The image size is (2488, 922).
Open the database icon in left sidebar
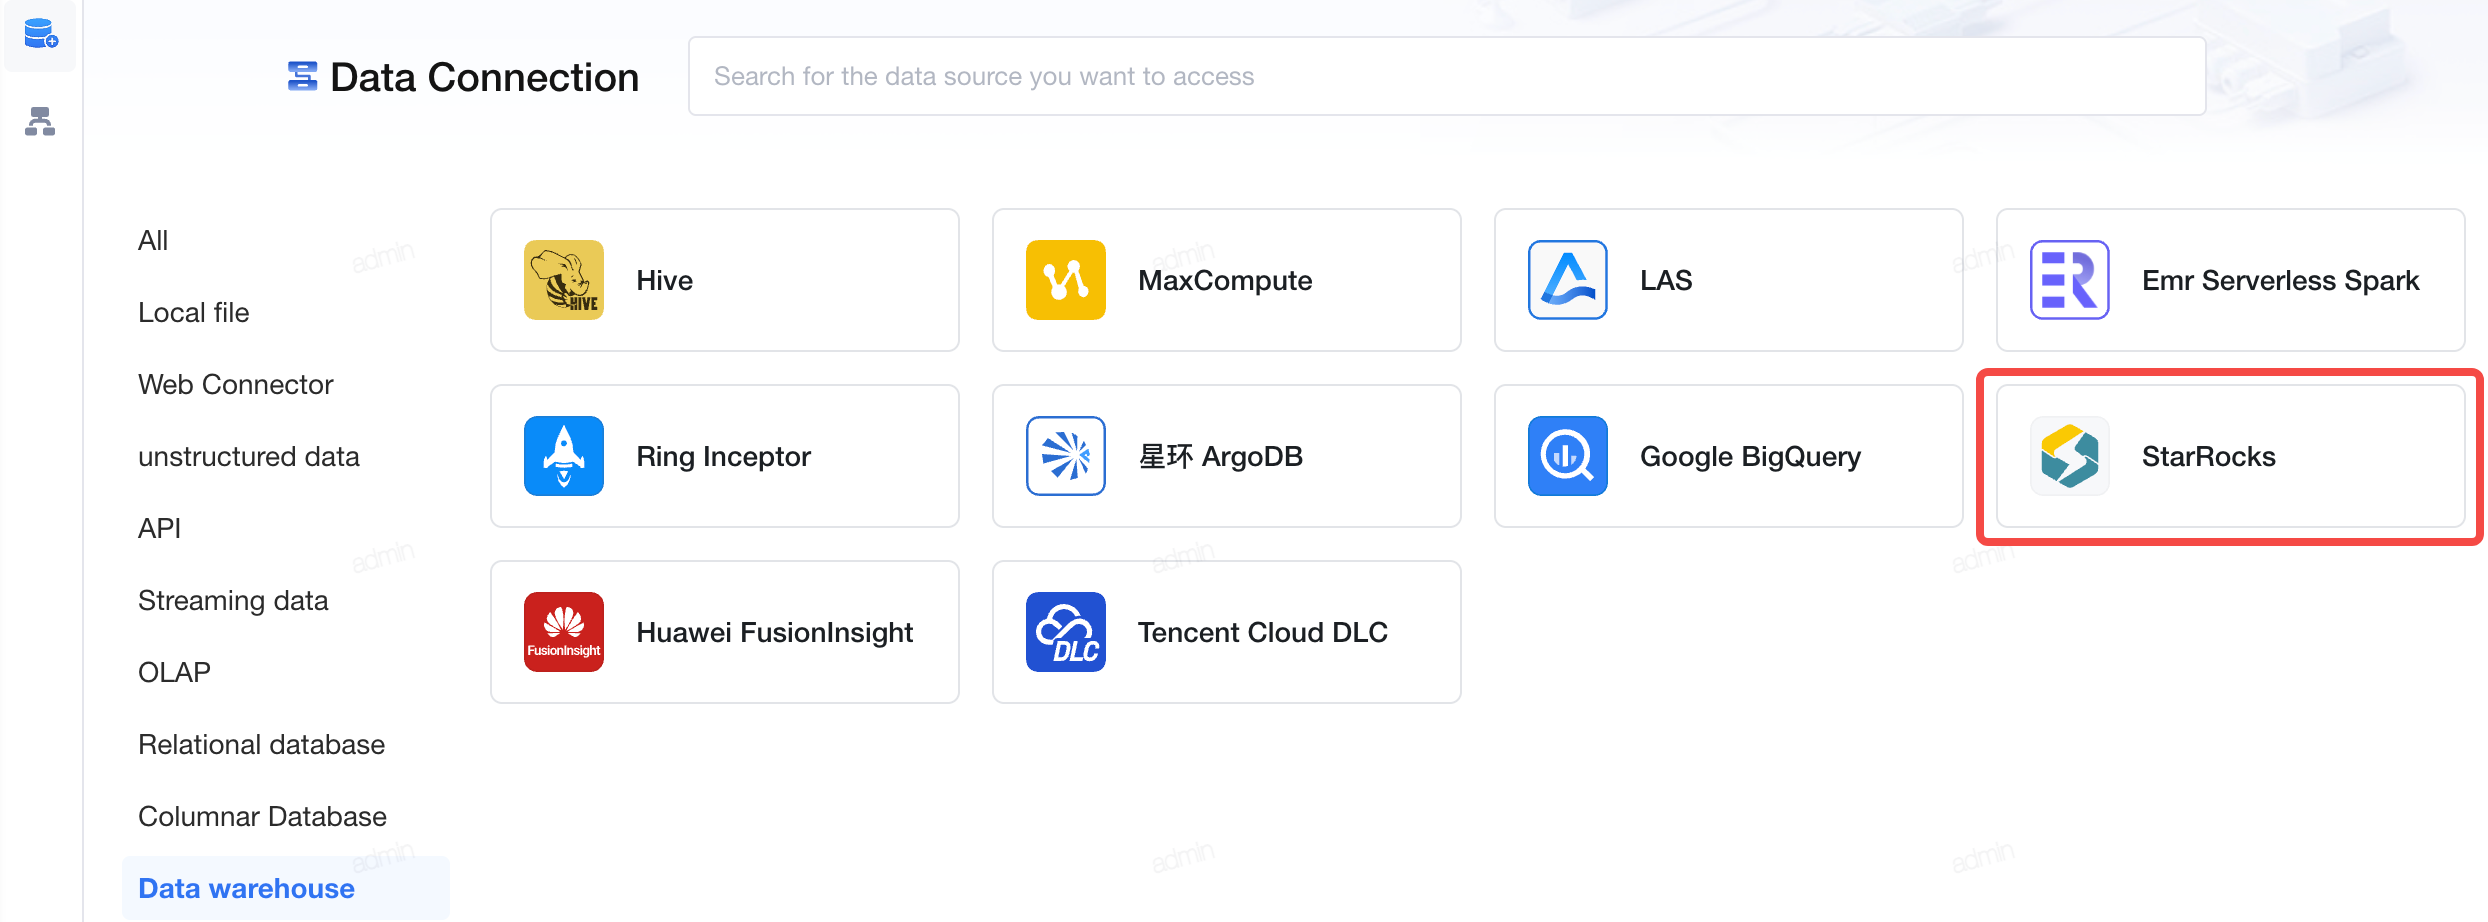tap(40, 35)
